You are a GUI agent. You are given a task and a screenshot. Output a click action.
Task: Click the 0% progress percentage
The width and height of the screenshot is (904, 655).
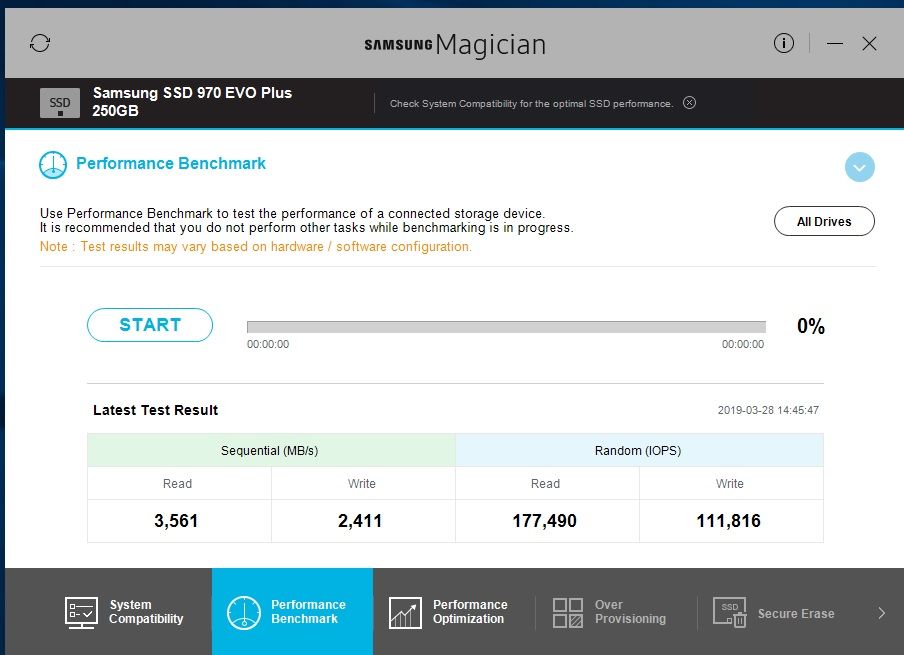(811, 326)
